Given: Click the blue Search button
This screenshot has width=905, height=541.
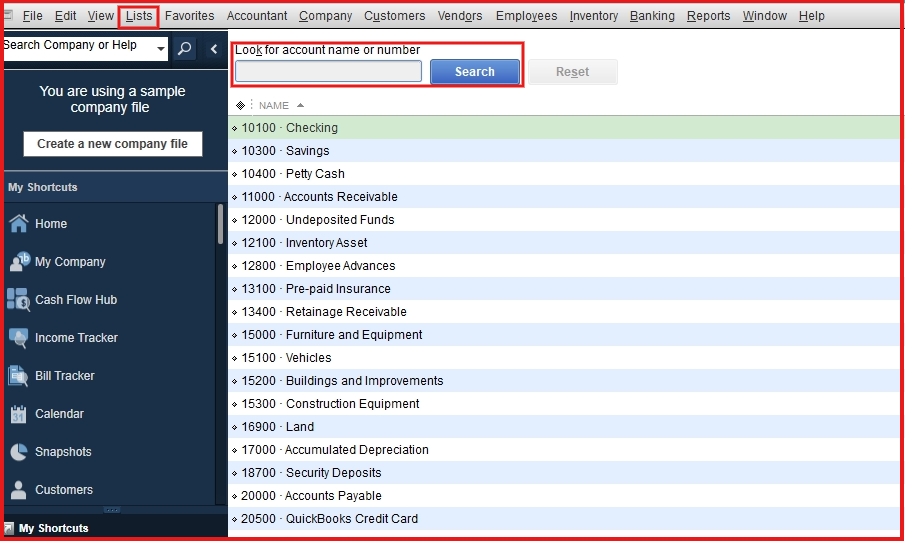Looking at the screenshot, I should click(474, 72).
